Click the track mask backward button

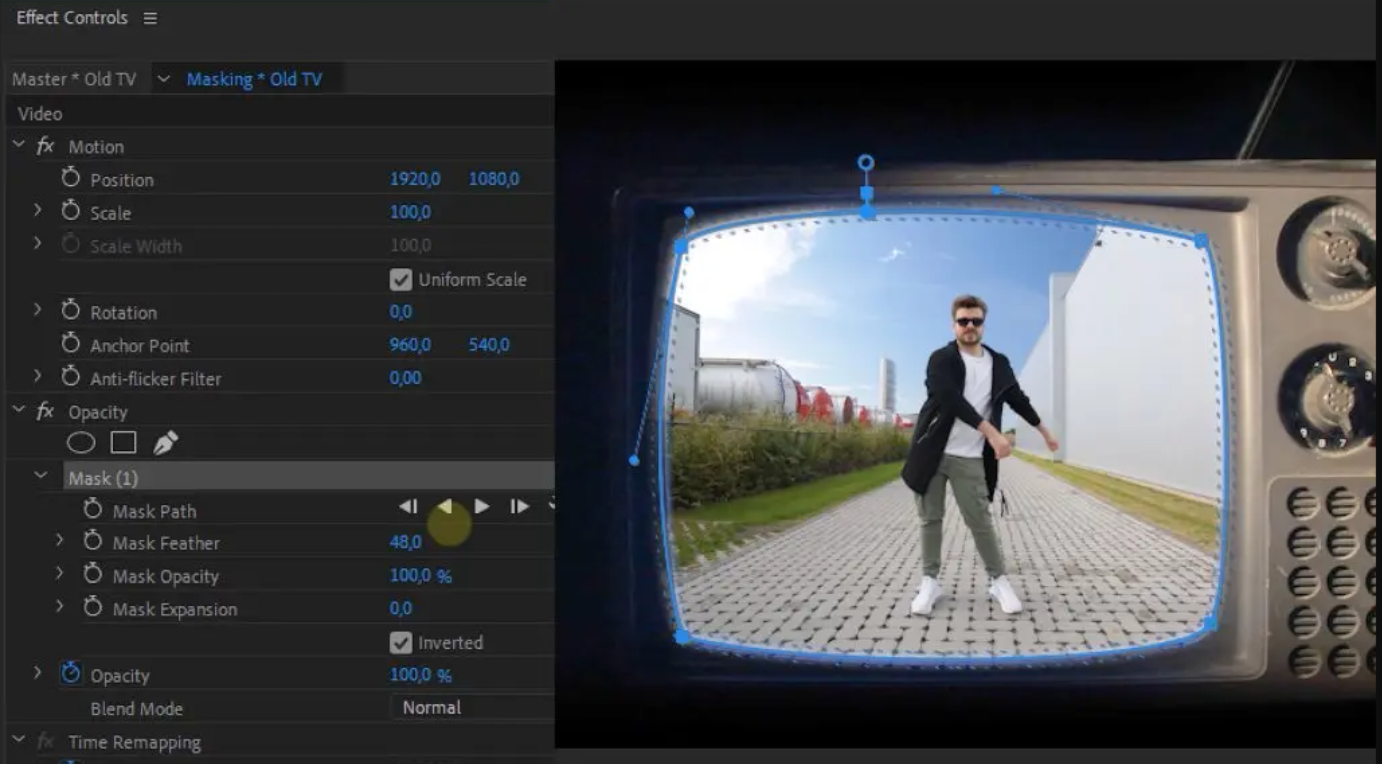pyautogui.click(x=446, y=506)
